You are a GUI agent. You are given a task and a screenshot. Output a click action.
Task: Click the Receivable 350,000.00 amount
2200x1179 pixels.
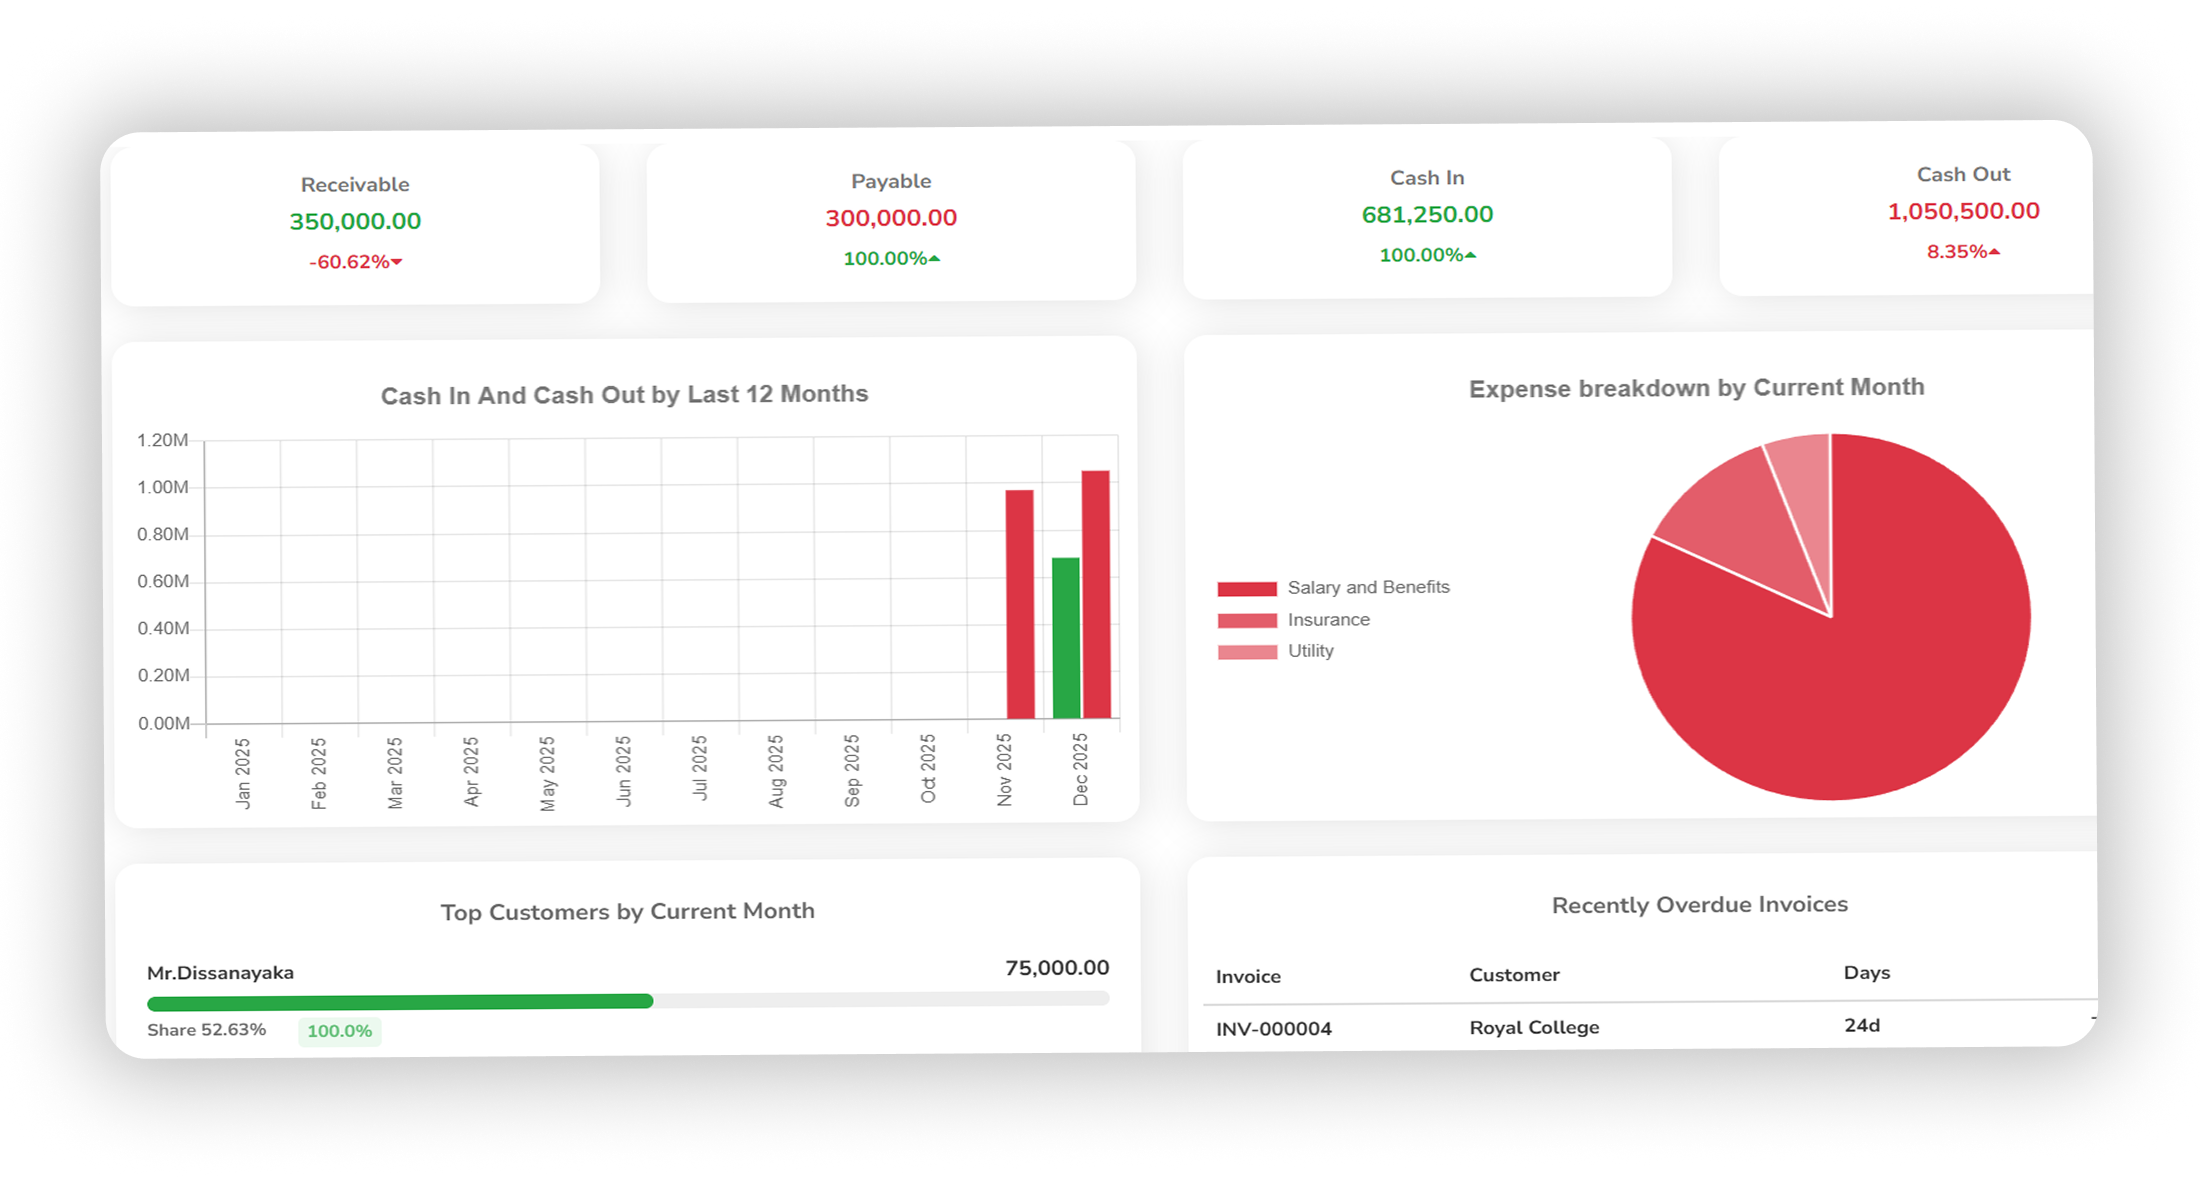pyautogui.click(x=355, y=221)
